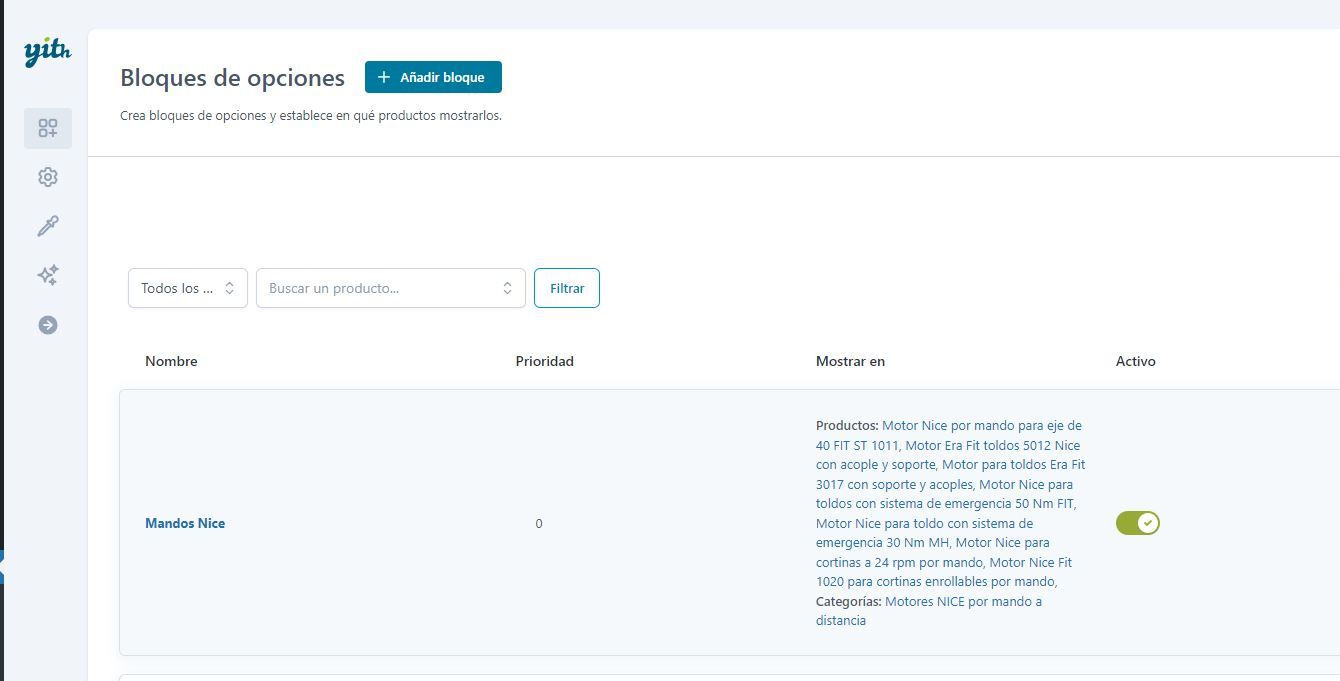The width and height of the screenshot is (1340, 681).
Task: Click the Mostrar en column header
Action: [850, 361]
